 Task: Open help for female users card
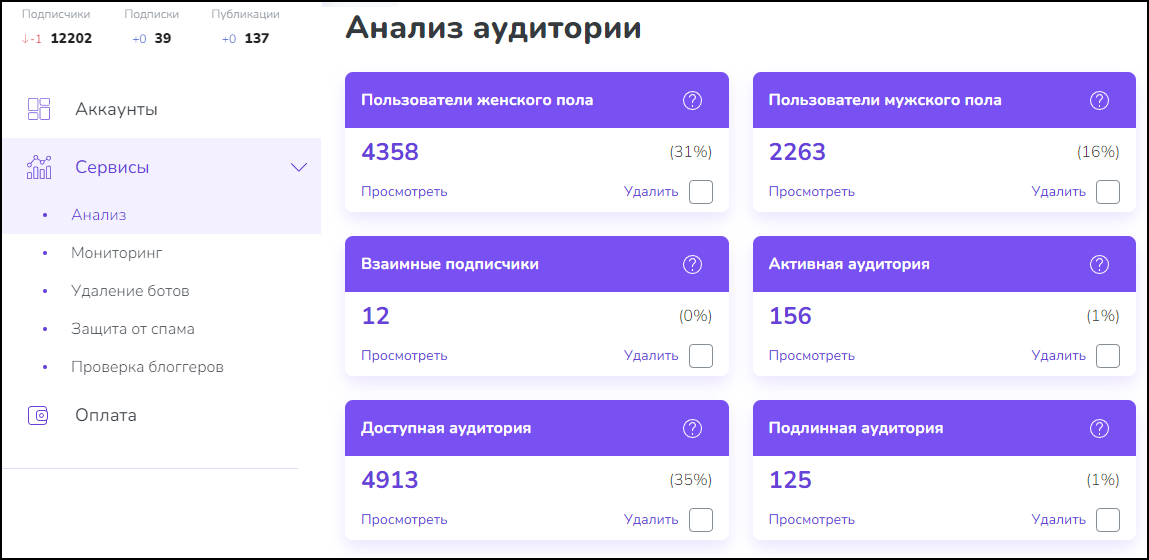click(692, 100)
